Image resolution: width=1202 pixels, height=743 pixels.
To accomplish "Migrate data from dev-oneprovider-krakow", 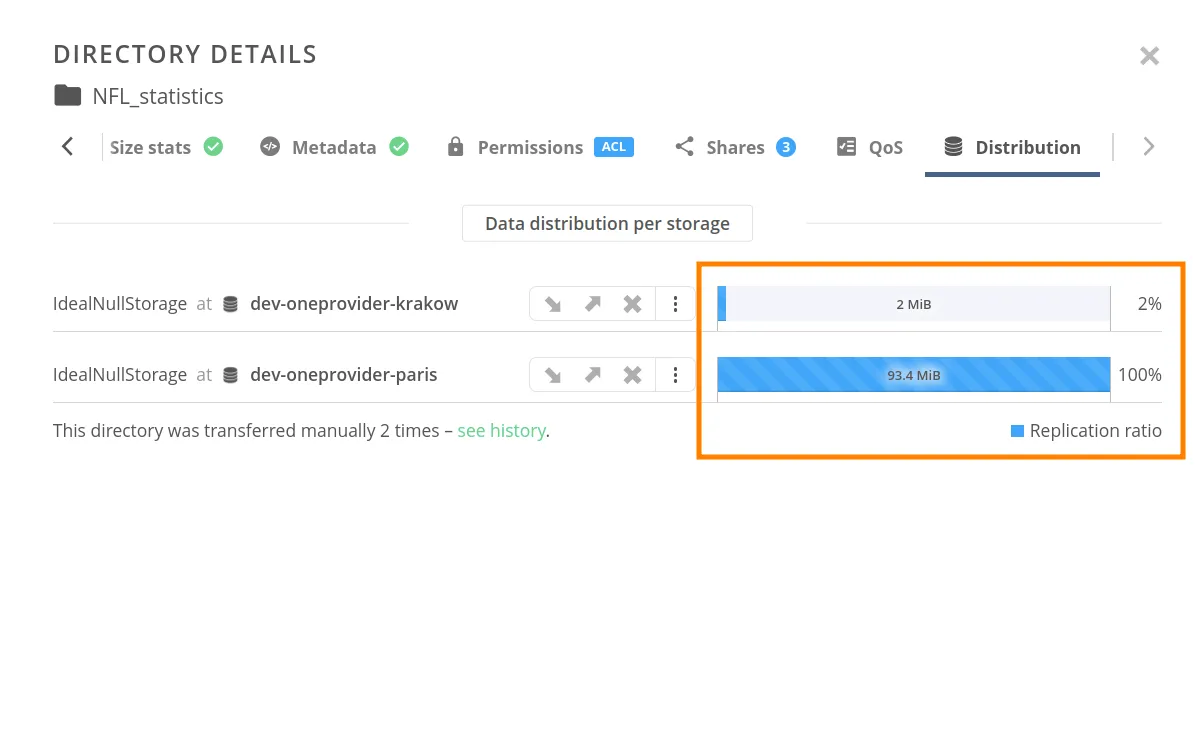I will 592,303.
